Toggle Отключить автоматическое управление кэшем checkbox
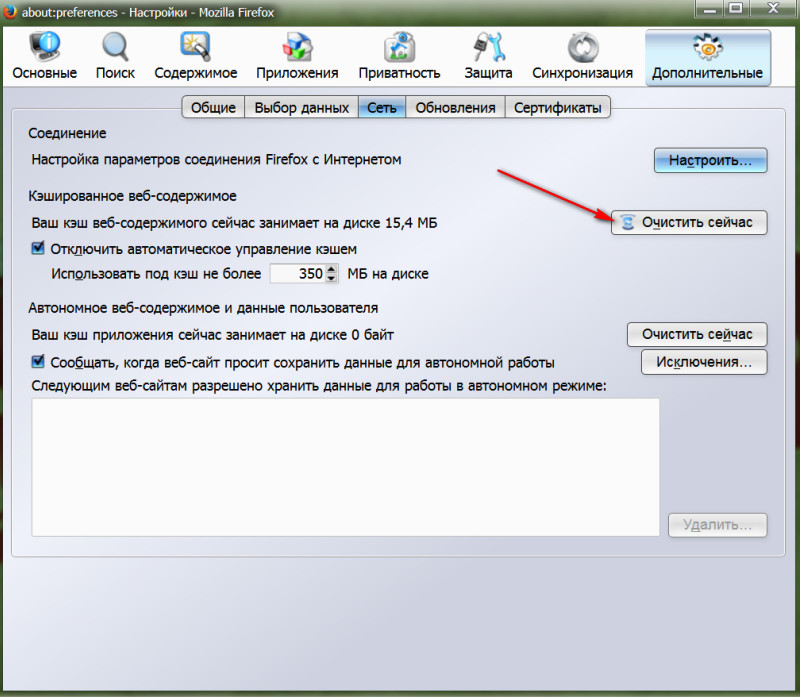The width and height of the screenshot is (800, 697). click(38, 248)
